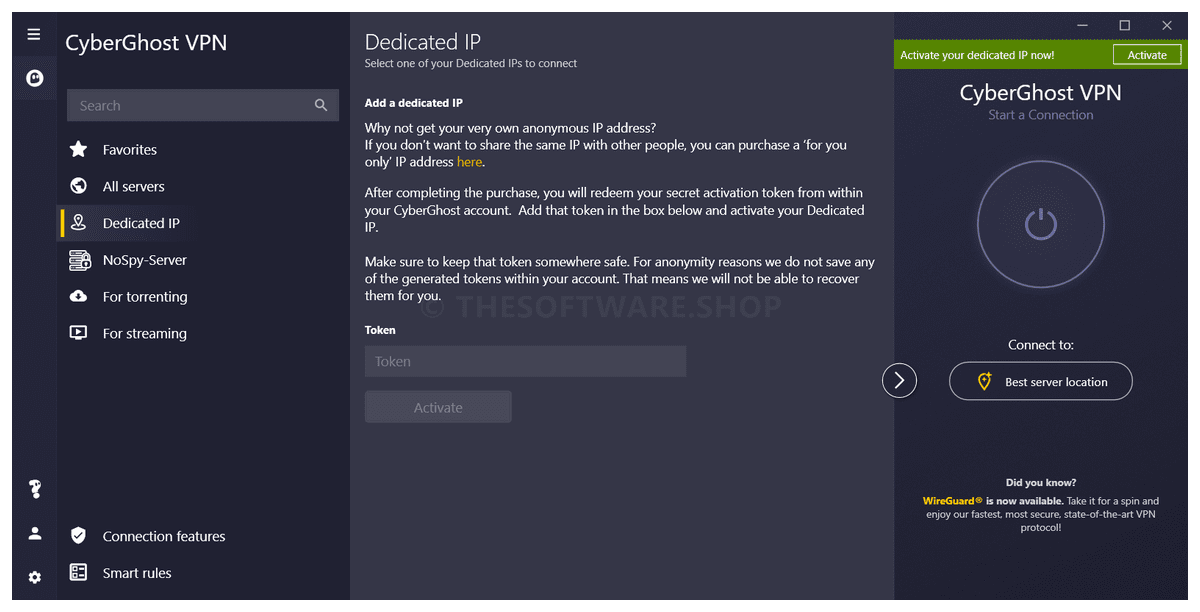The image size is (1200, 612).
Task: Click the streaming play screen icon
Action: (x=78, y=333)
